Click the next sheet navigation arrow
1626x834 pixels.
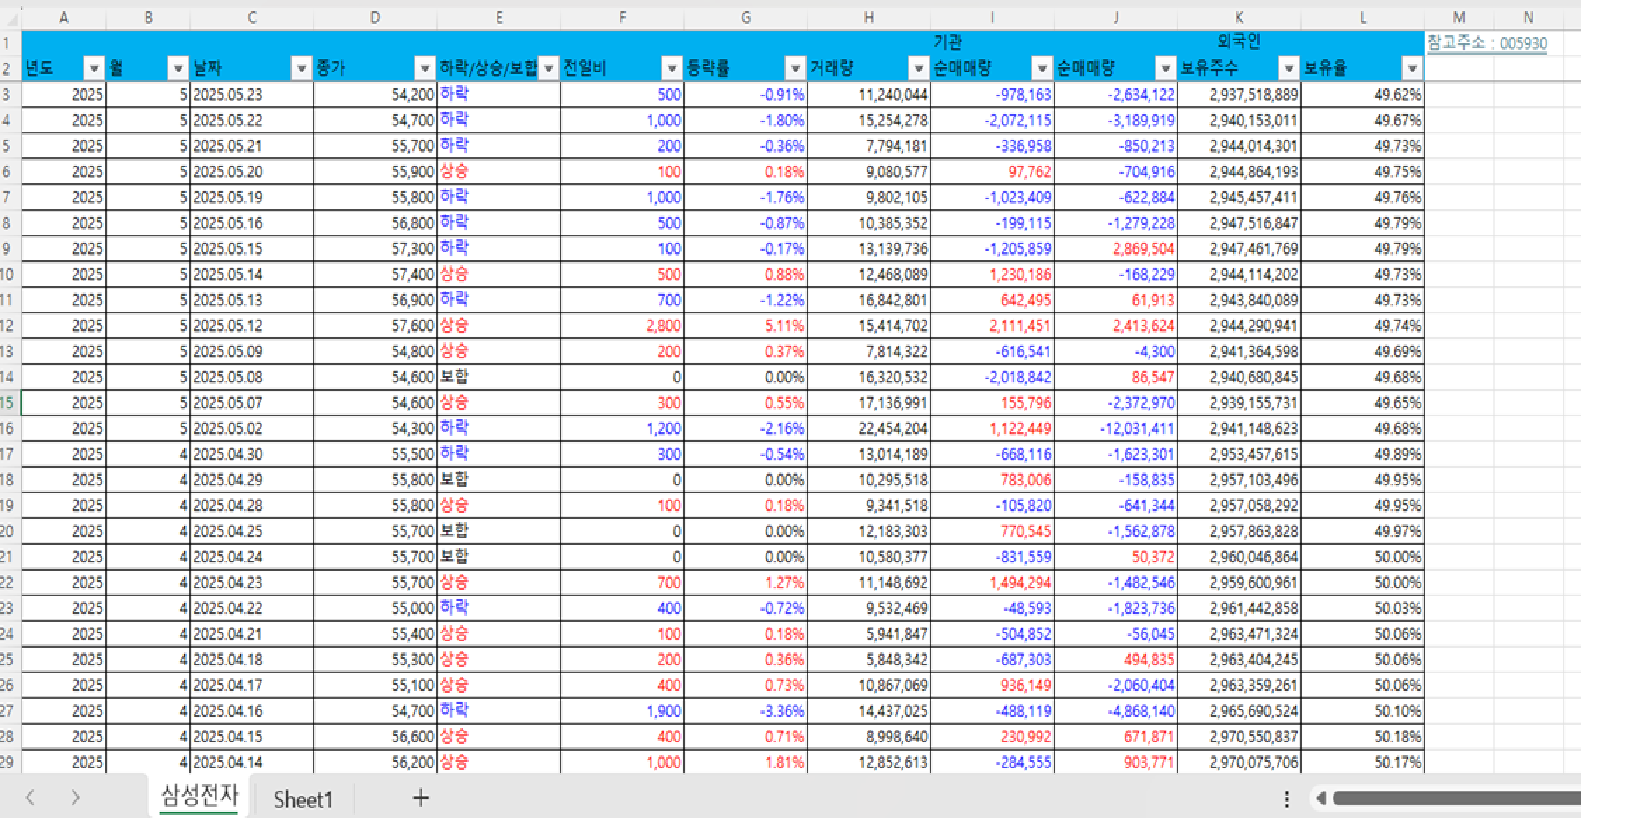76,798
